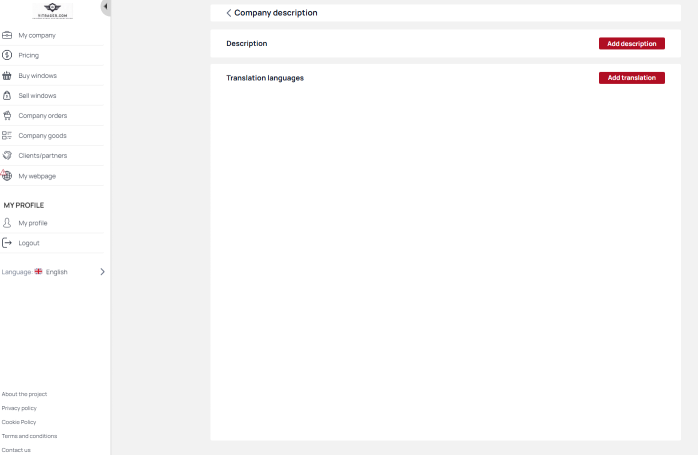698x455 pixels.
Task: Click the logout arrow icon
Action: (x=7, y=243)
